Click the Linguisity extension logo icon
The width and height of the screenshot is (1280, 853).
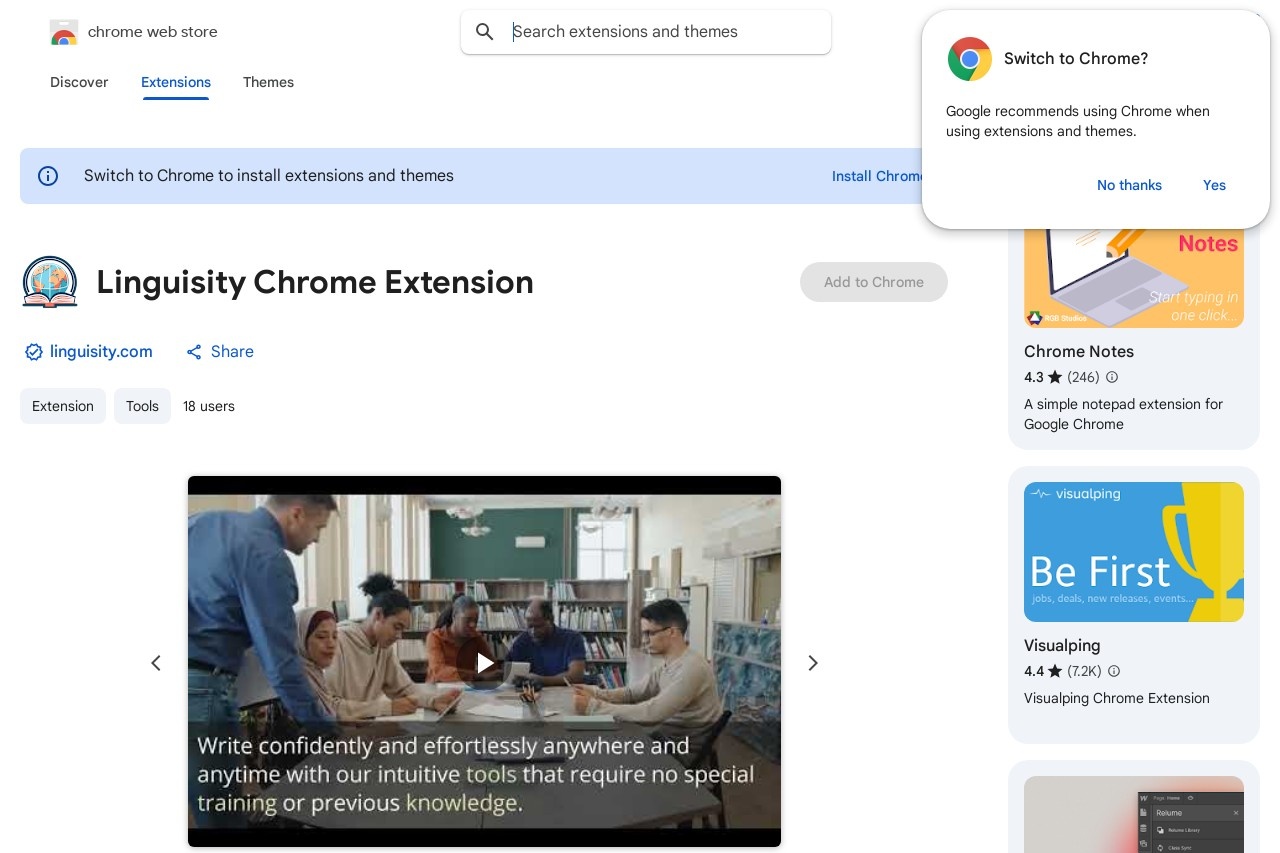50,282
